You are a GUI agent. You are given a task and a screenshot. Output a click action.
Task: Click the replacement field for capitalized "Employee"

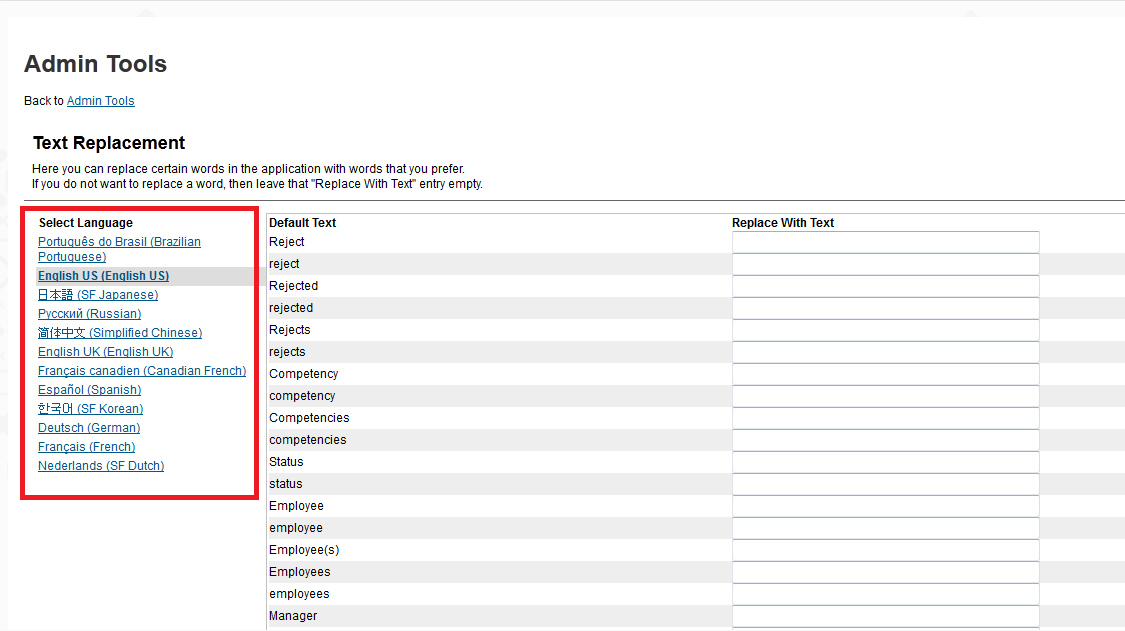(x=885, y=506)
